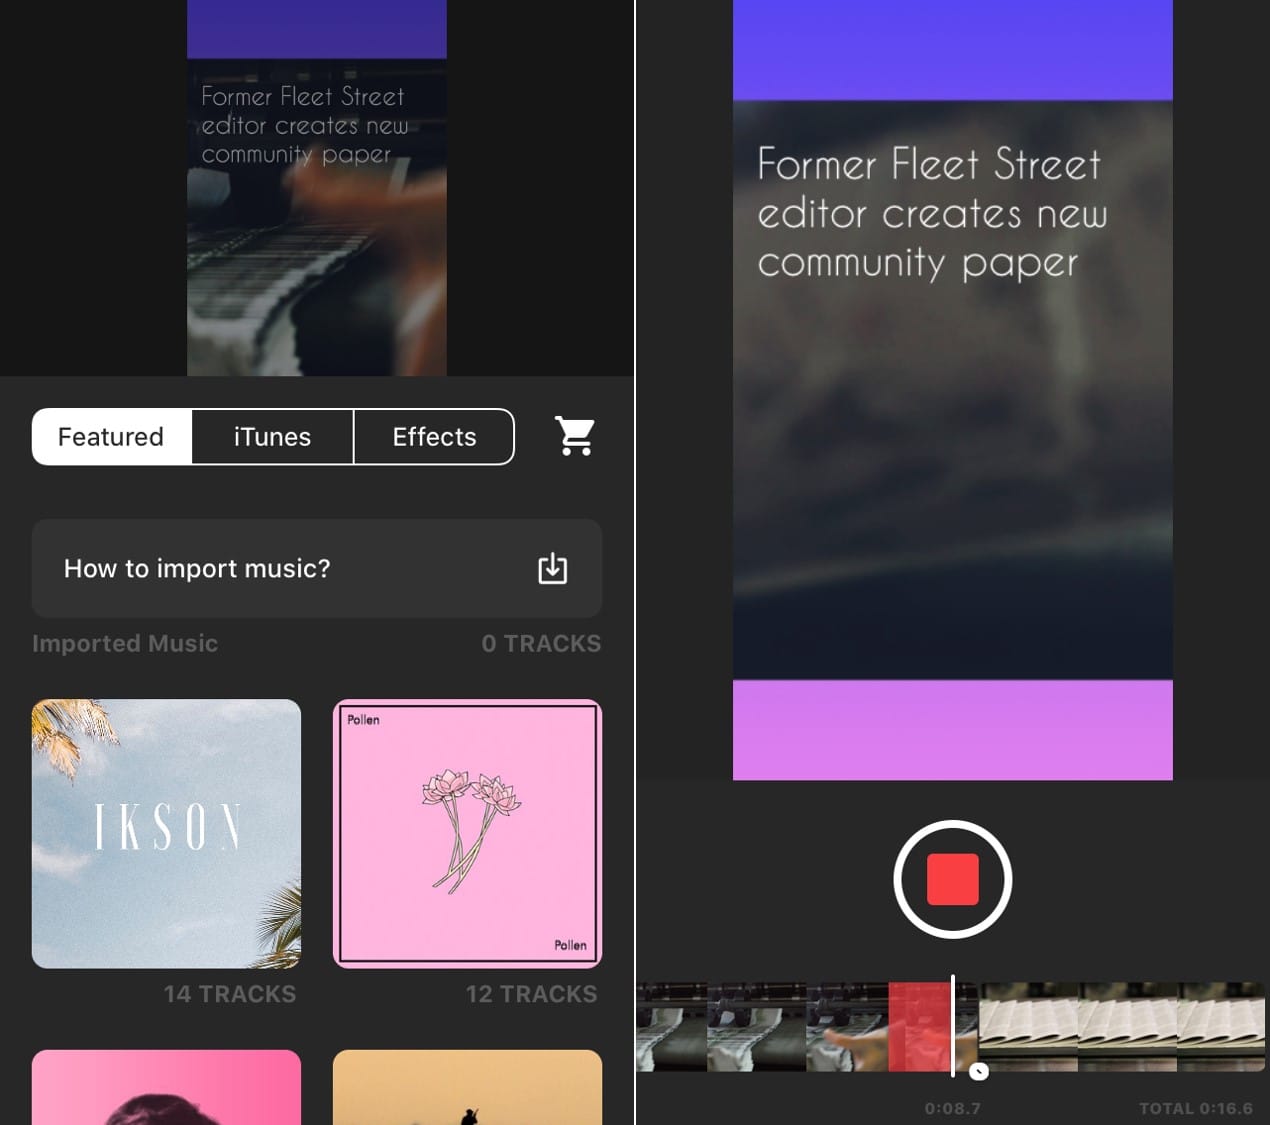Click the white timeline playhead
Image resolution: width=1270 pixels, height=1125 pixels.
(953, 1025)
